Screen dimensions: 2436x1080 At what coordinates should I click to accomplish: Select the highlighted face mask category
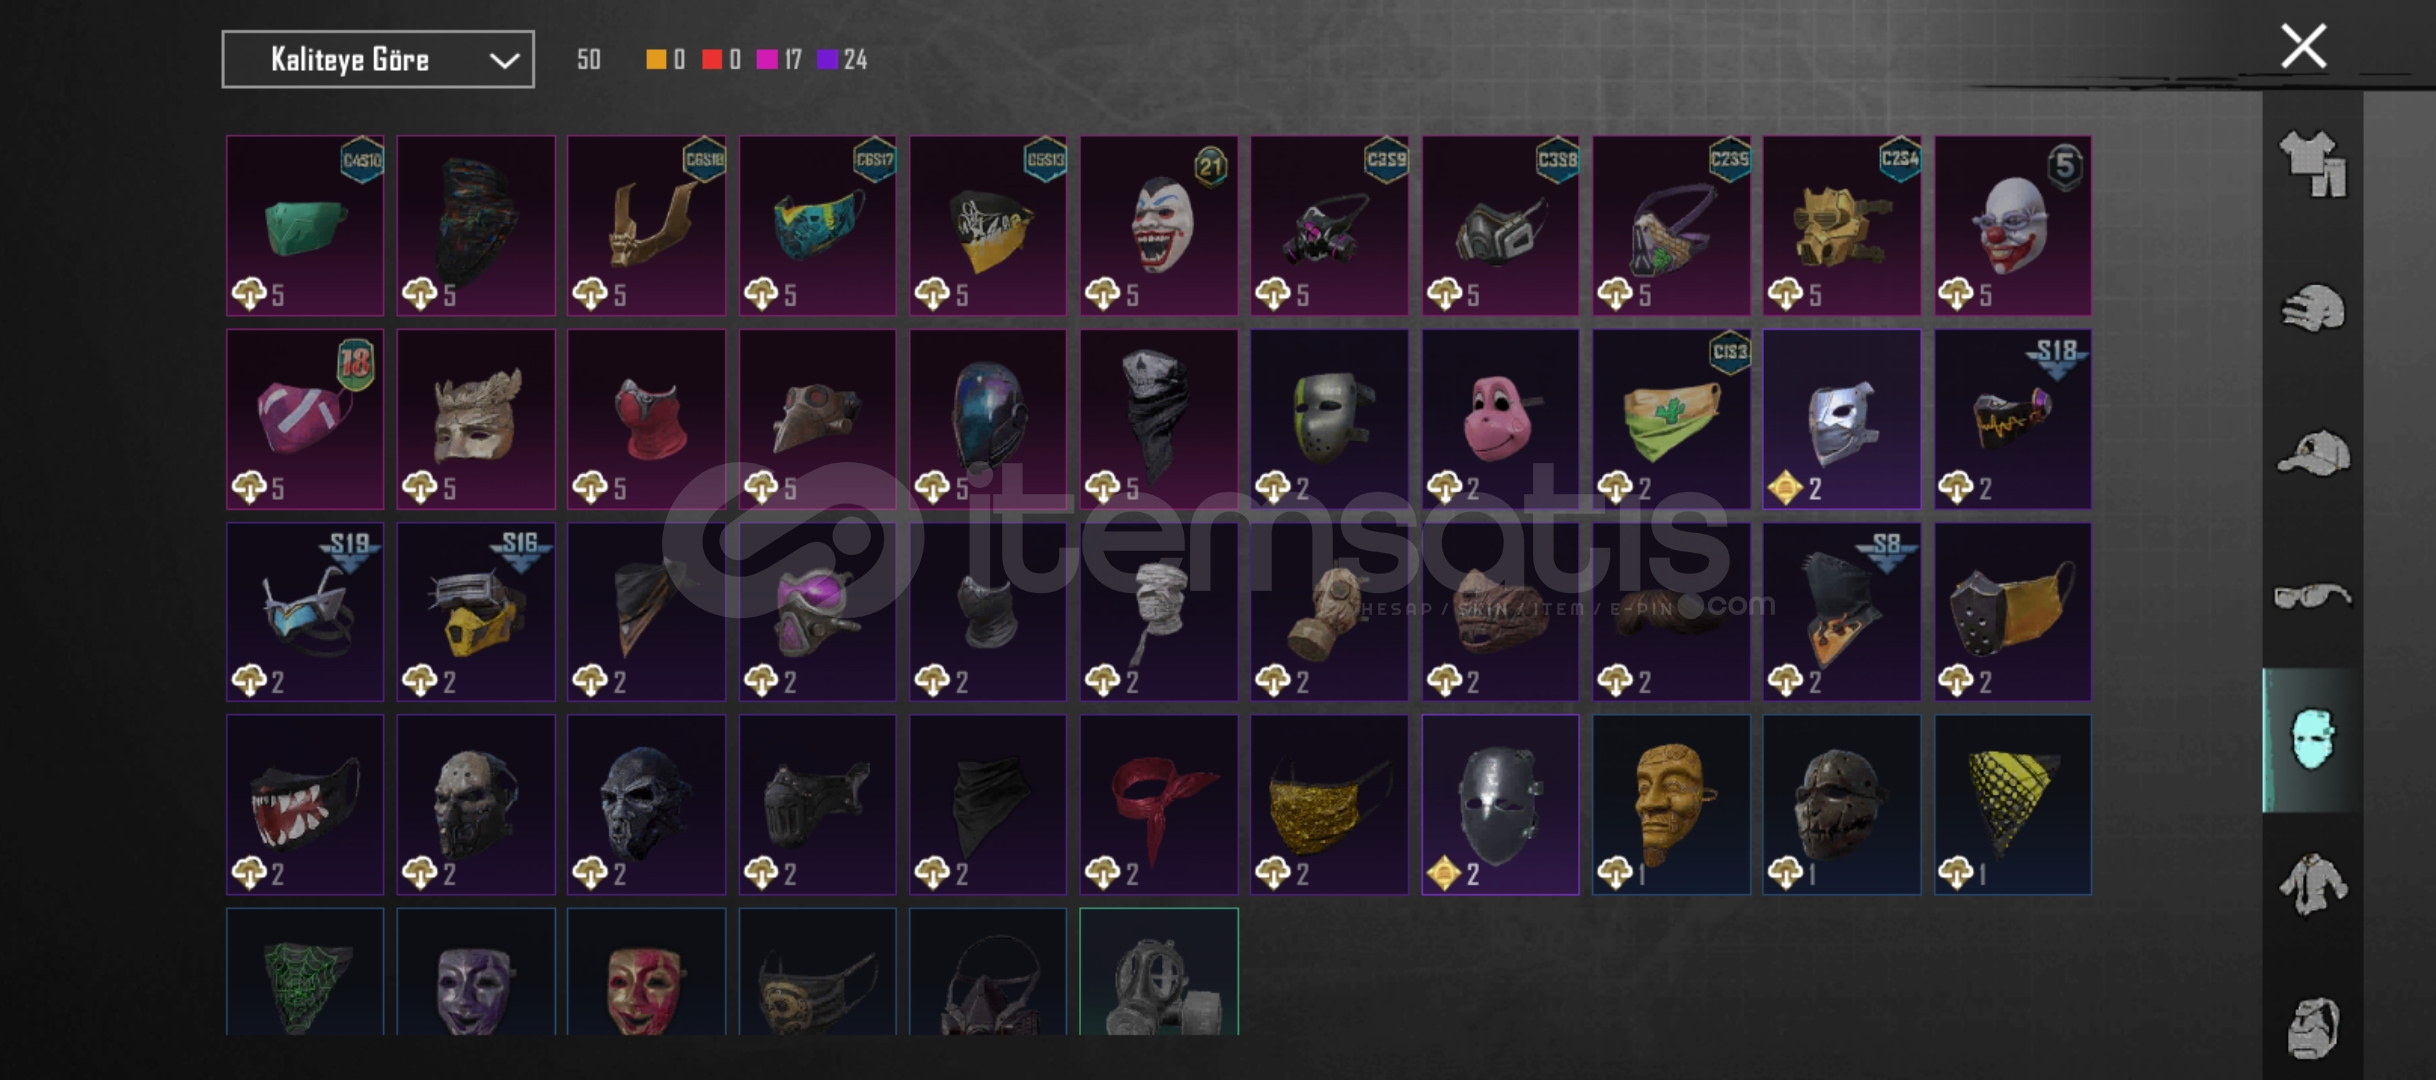(2313, 739)
